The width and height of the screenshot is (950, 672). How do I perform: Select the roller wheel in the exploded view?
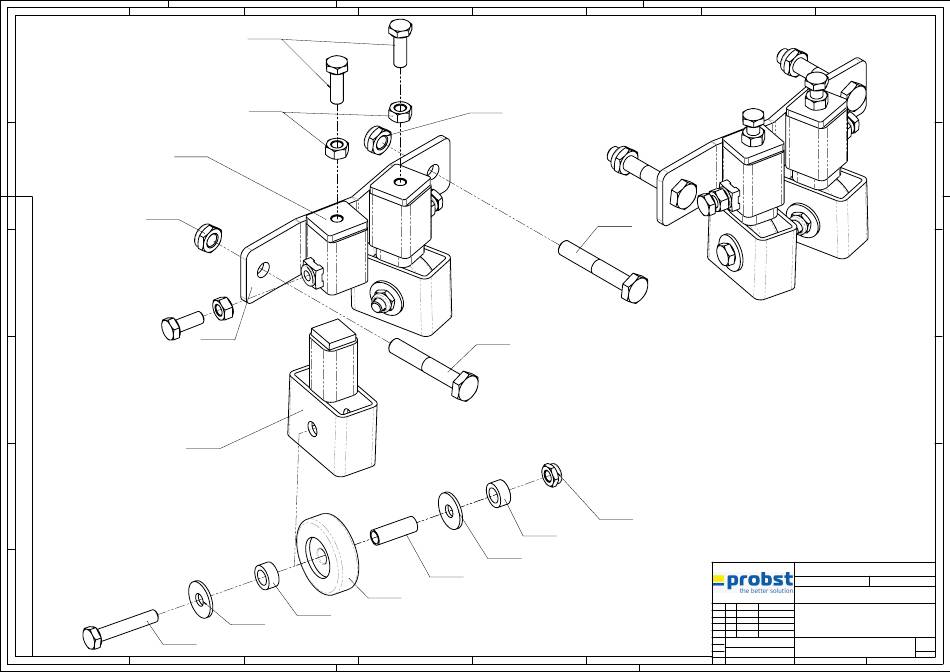click(x=327, y=555)
